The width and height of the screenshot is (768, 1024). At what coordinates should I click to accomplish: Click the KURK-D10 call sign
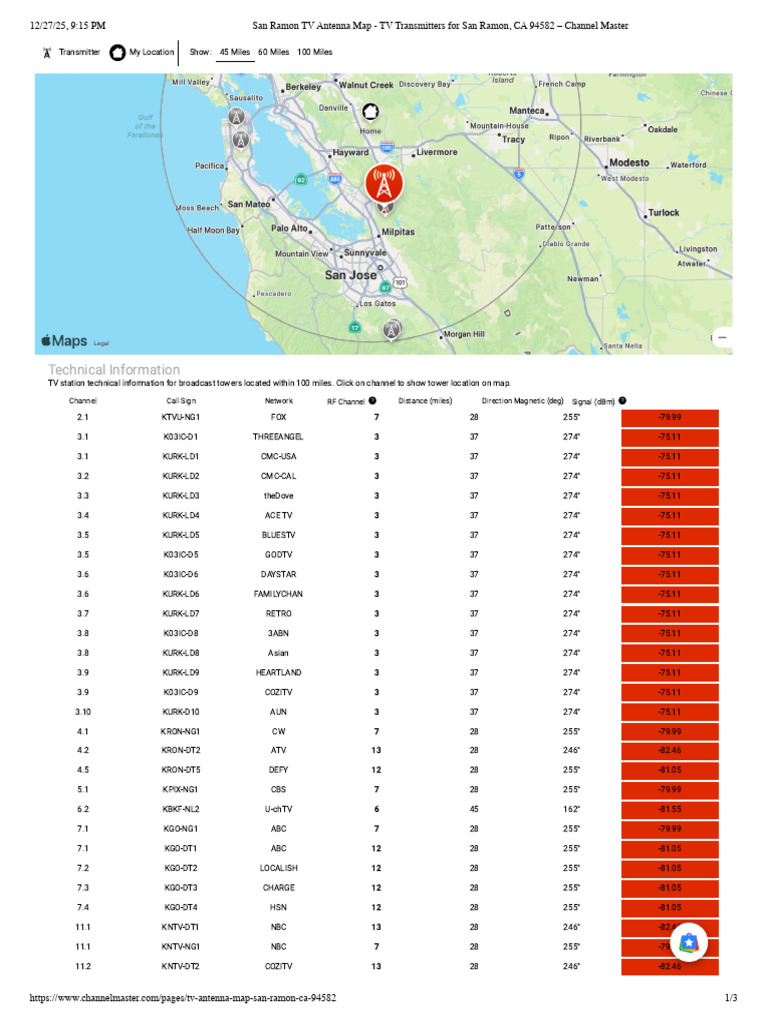click(181, 712)
